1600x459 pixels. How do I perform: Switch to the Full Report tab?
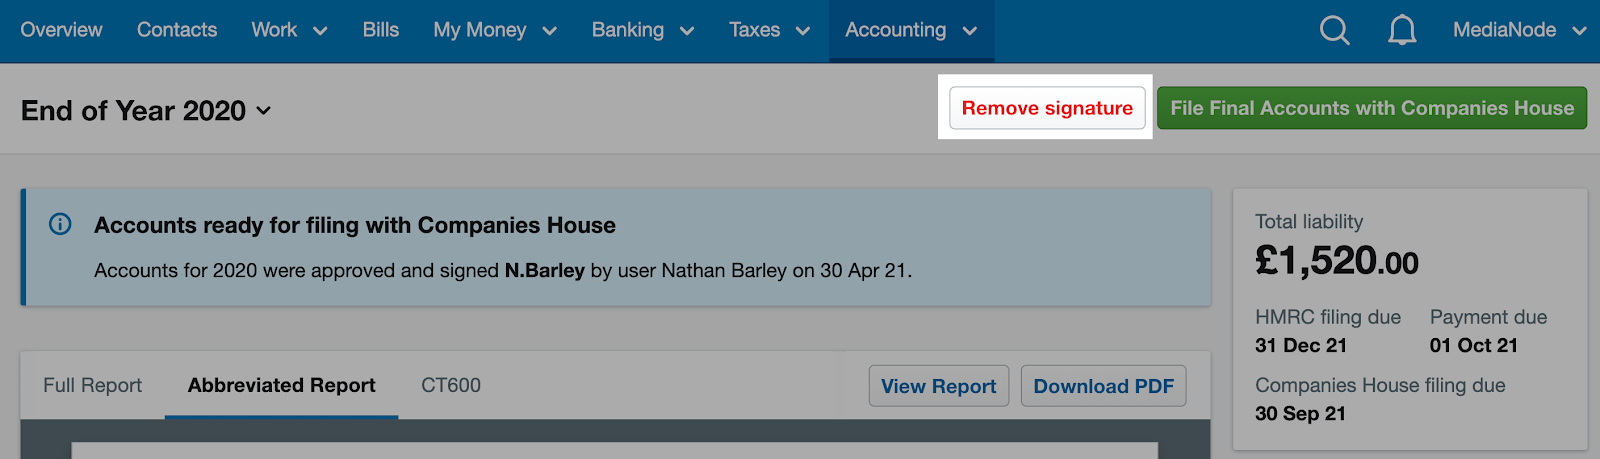(93, 385)
